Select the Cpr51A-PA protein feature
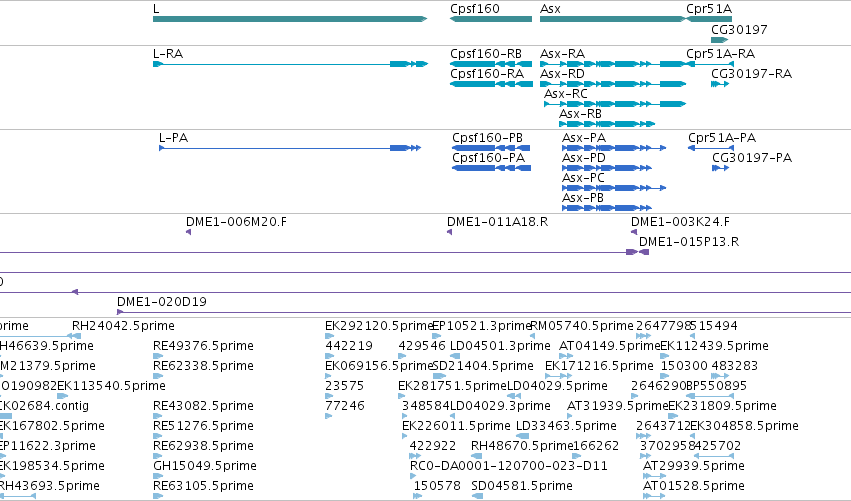851x501 pixels. click(x=711, y=148)
